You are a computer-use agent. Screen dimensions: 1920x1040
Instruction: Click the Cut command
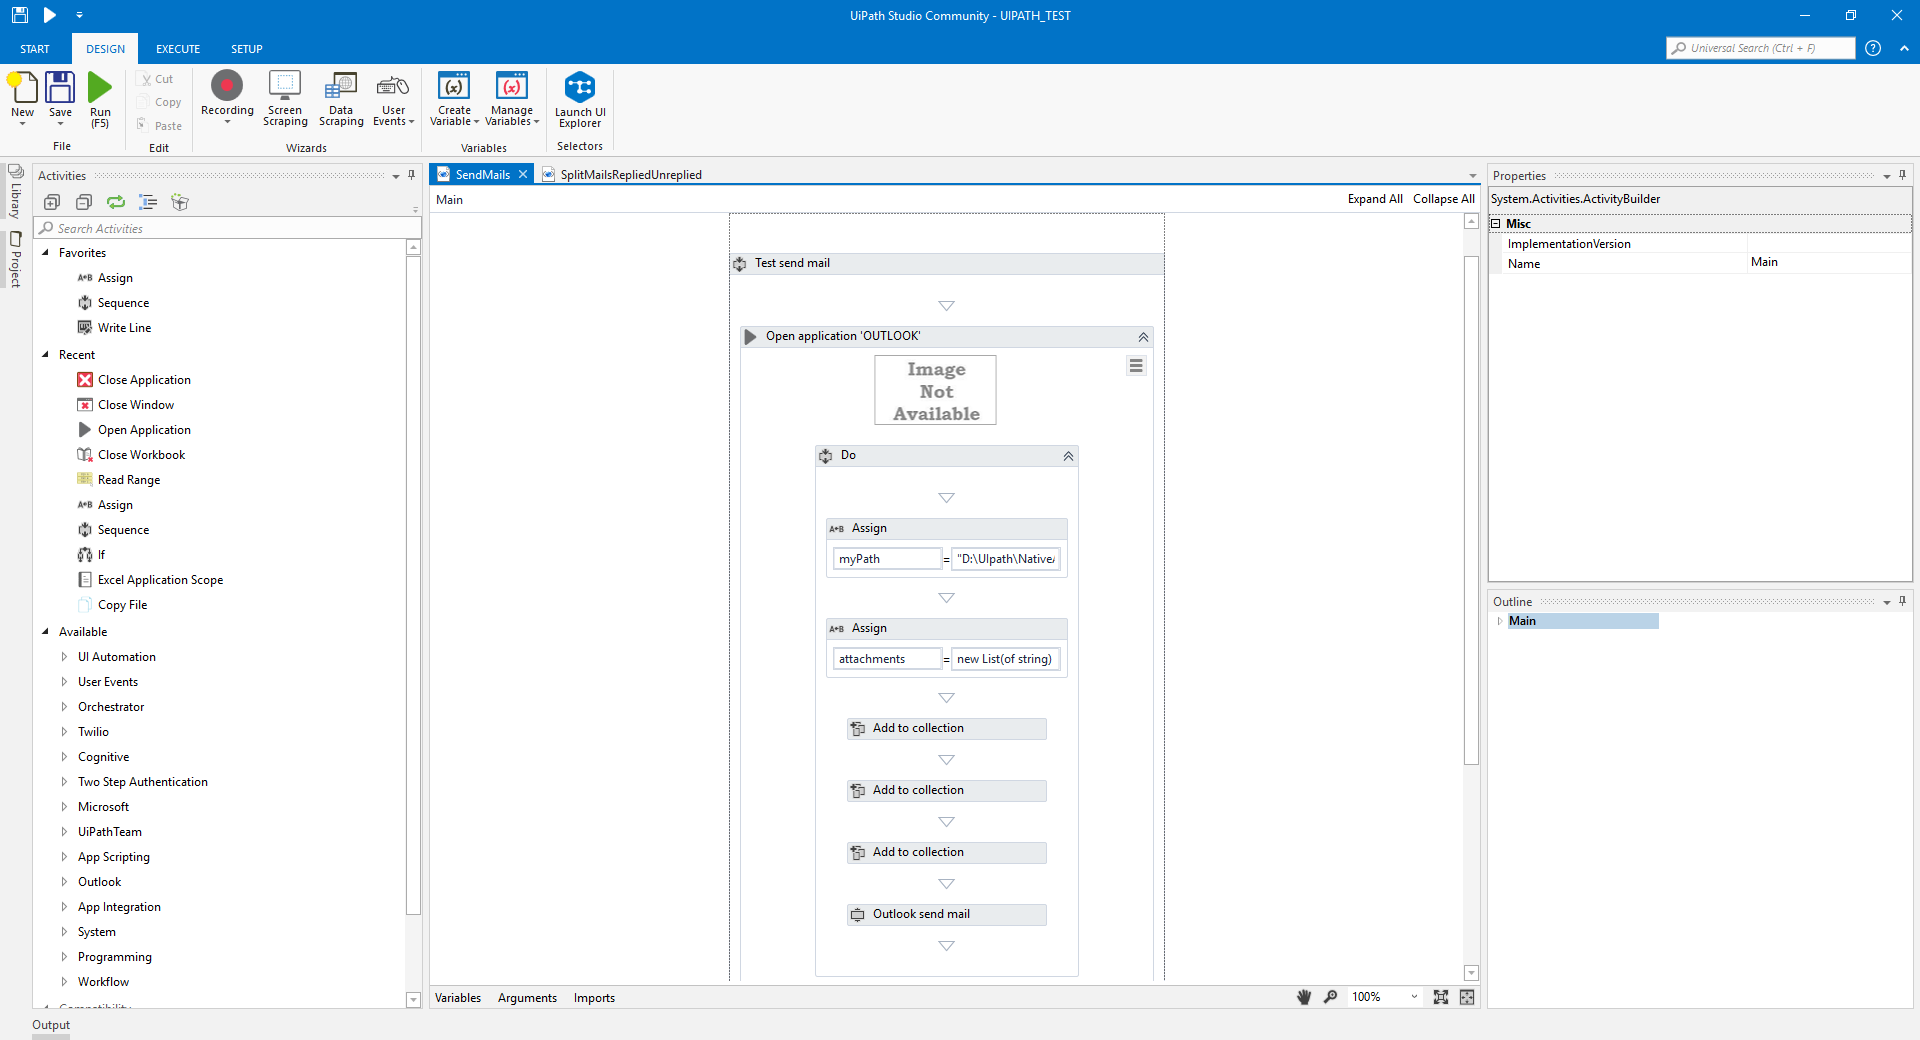pyautogui.click(x=157, y=79)
